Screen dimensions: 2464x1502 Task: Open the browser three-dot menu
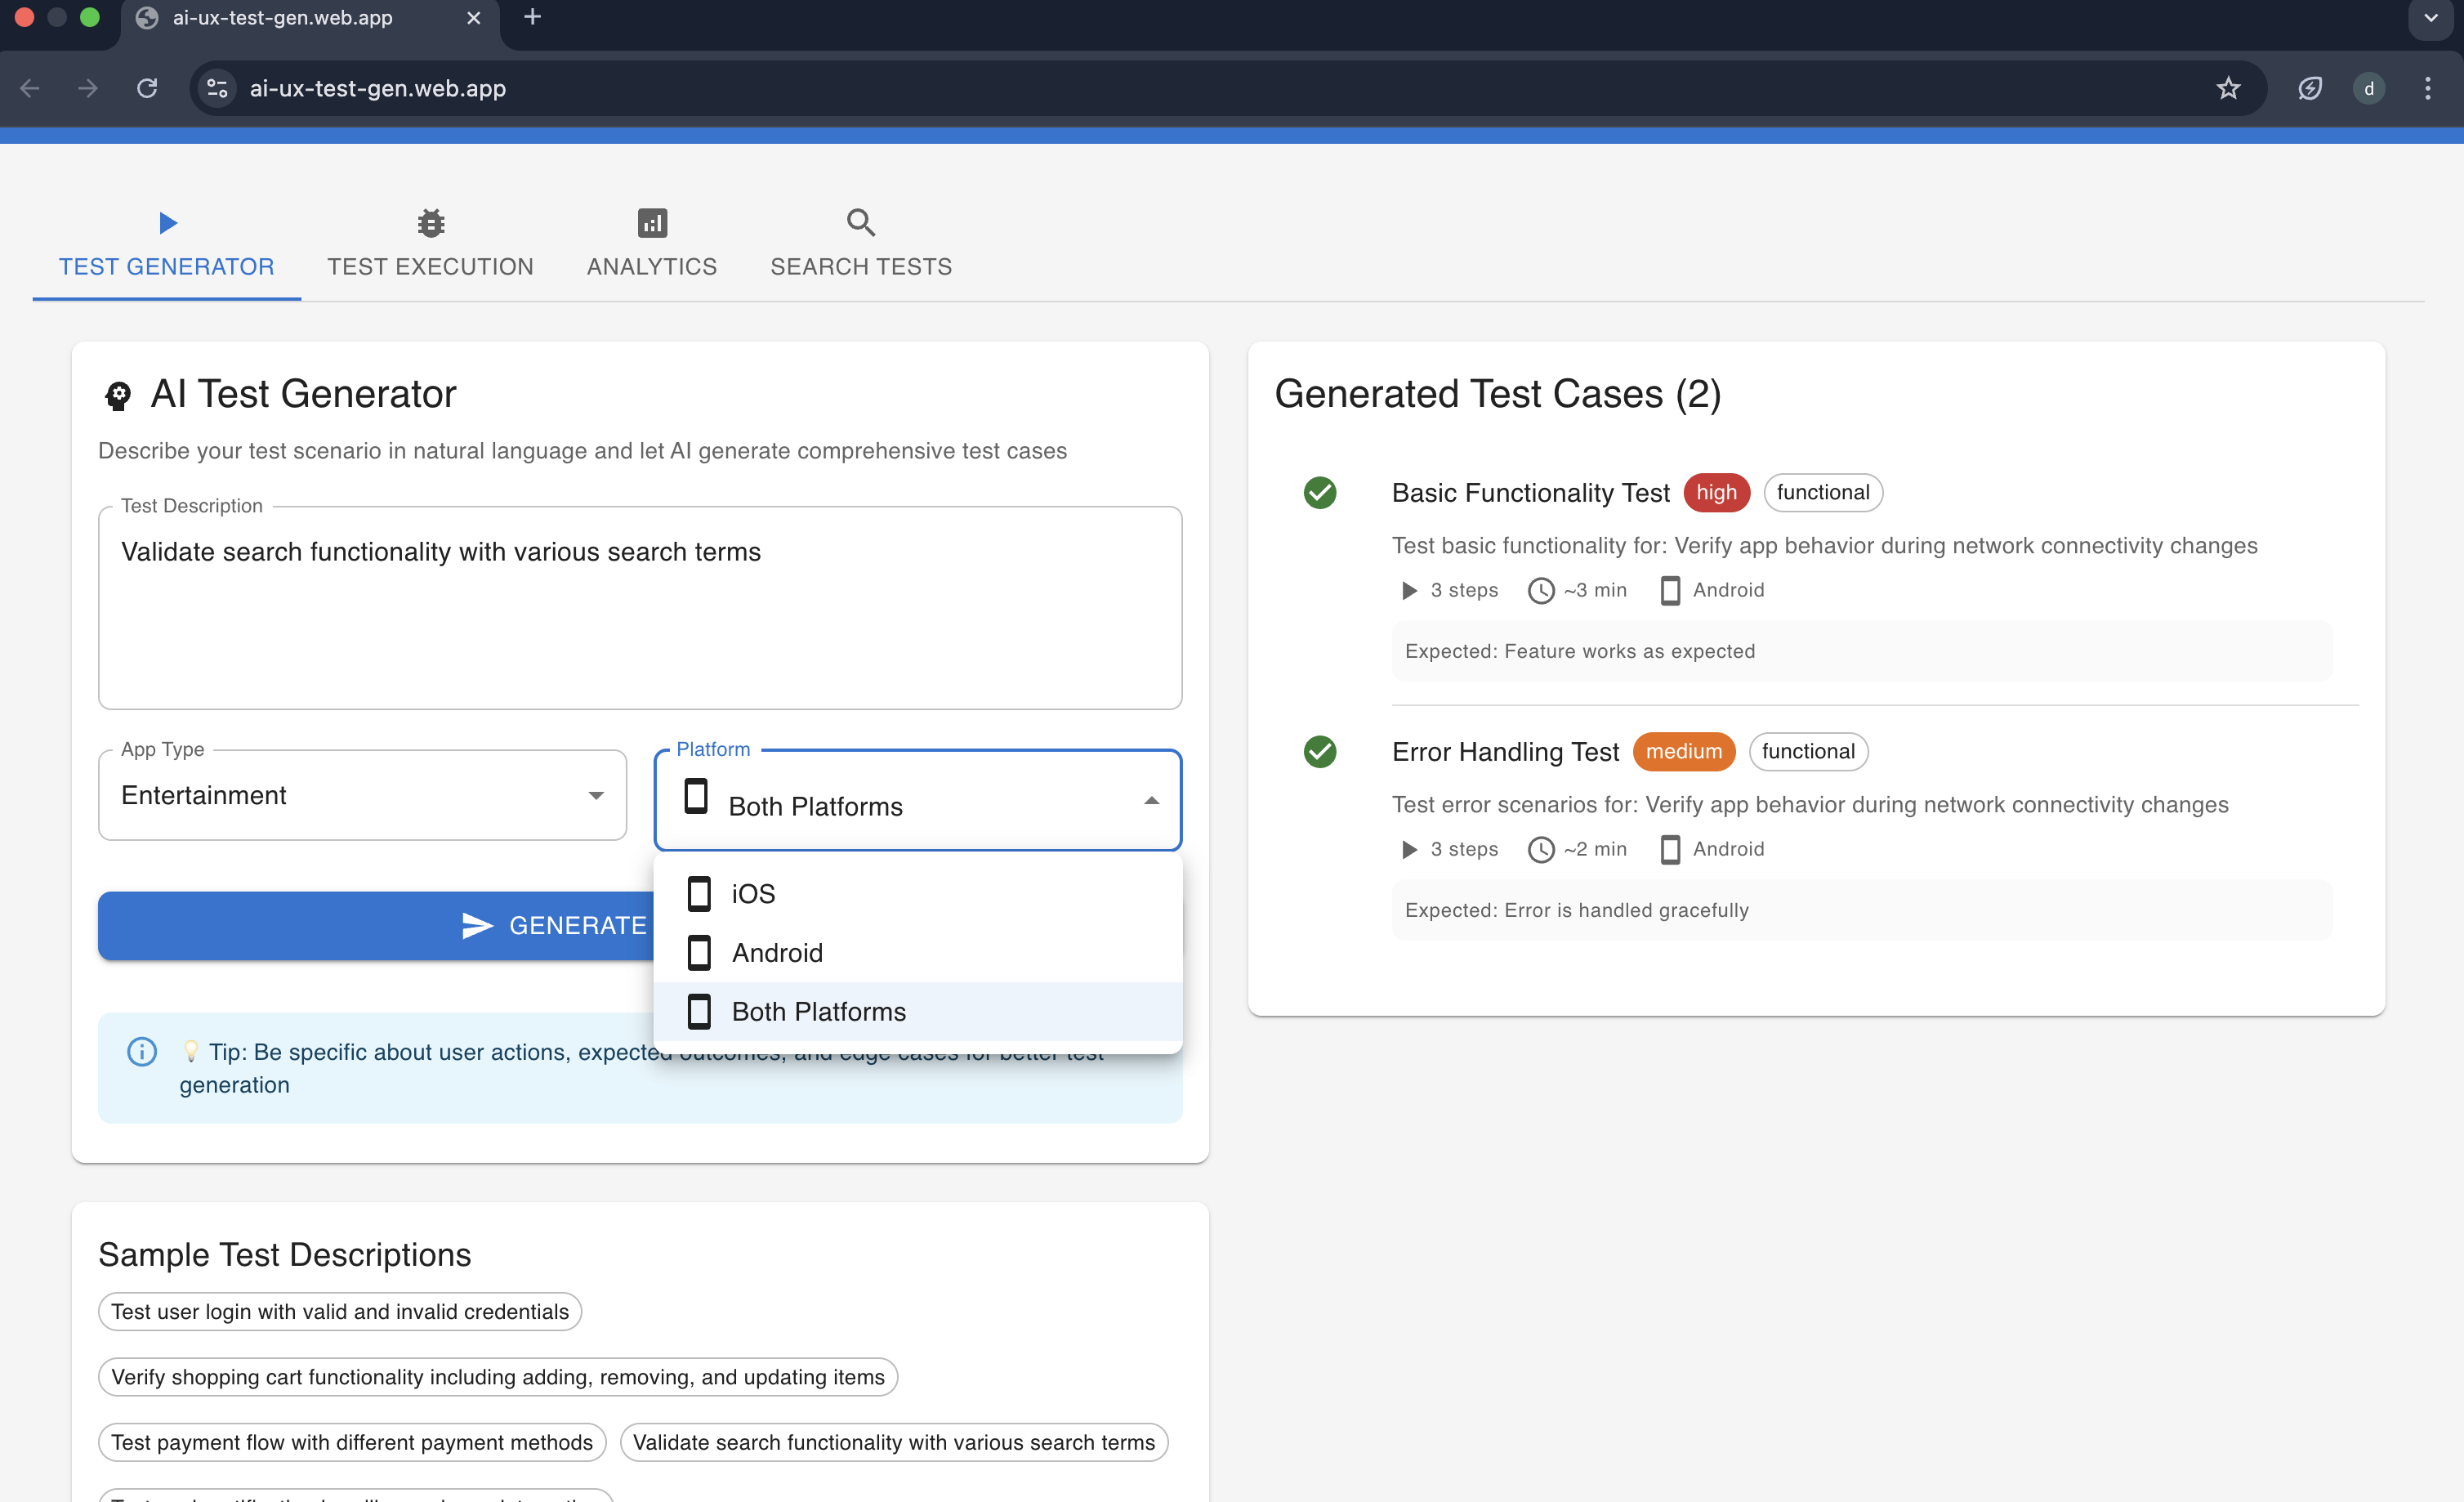(2427, 88)
